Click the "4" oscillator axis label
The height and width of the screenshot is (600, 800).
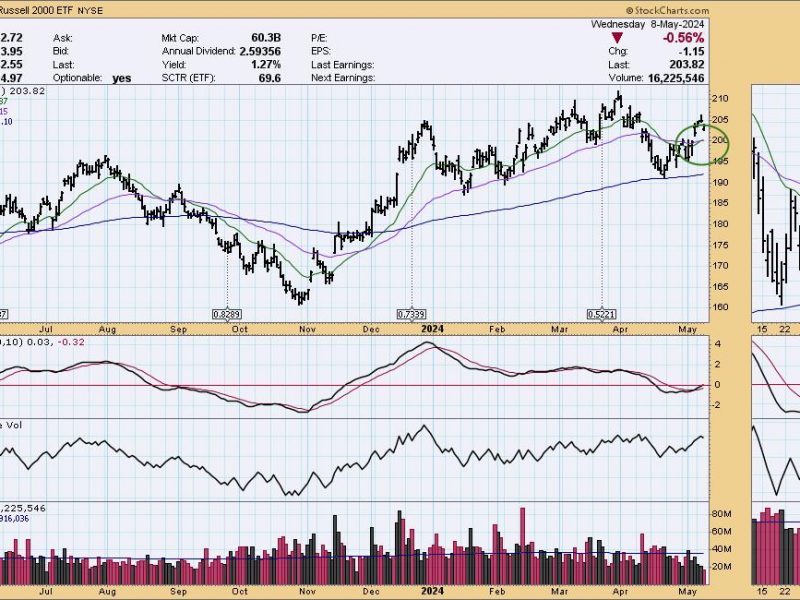[x=718, y=344]
